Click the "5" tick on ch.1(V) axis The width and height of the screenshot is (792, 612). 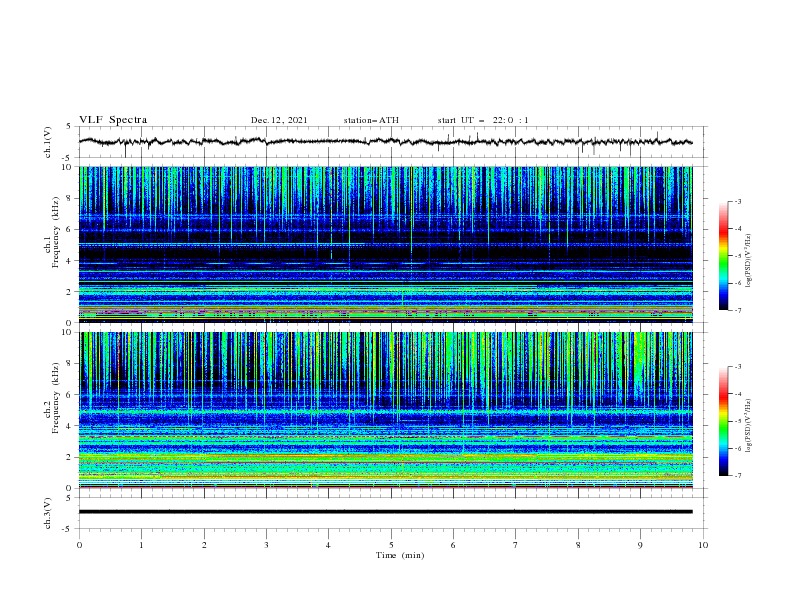(x=69, y=126)
